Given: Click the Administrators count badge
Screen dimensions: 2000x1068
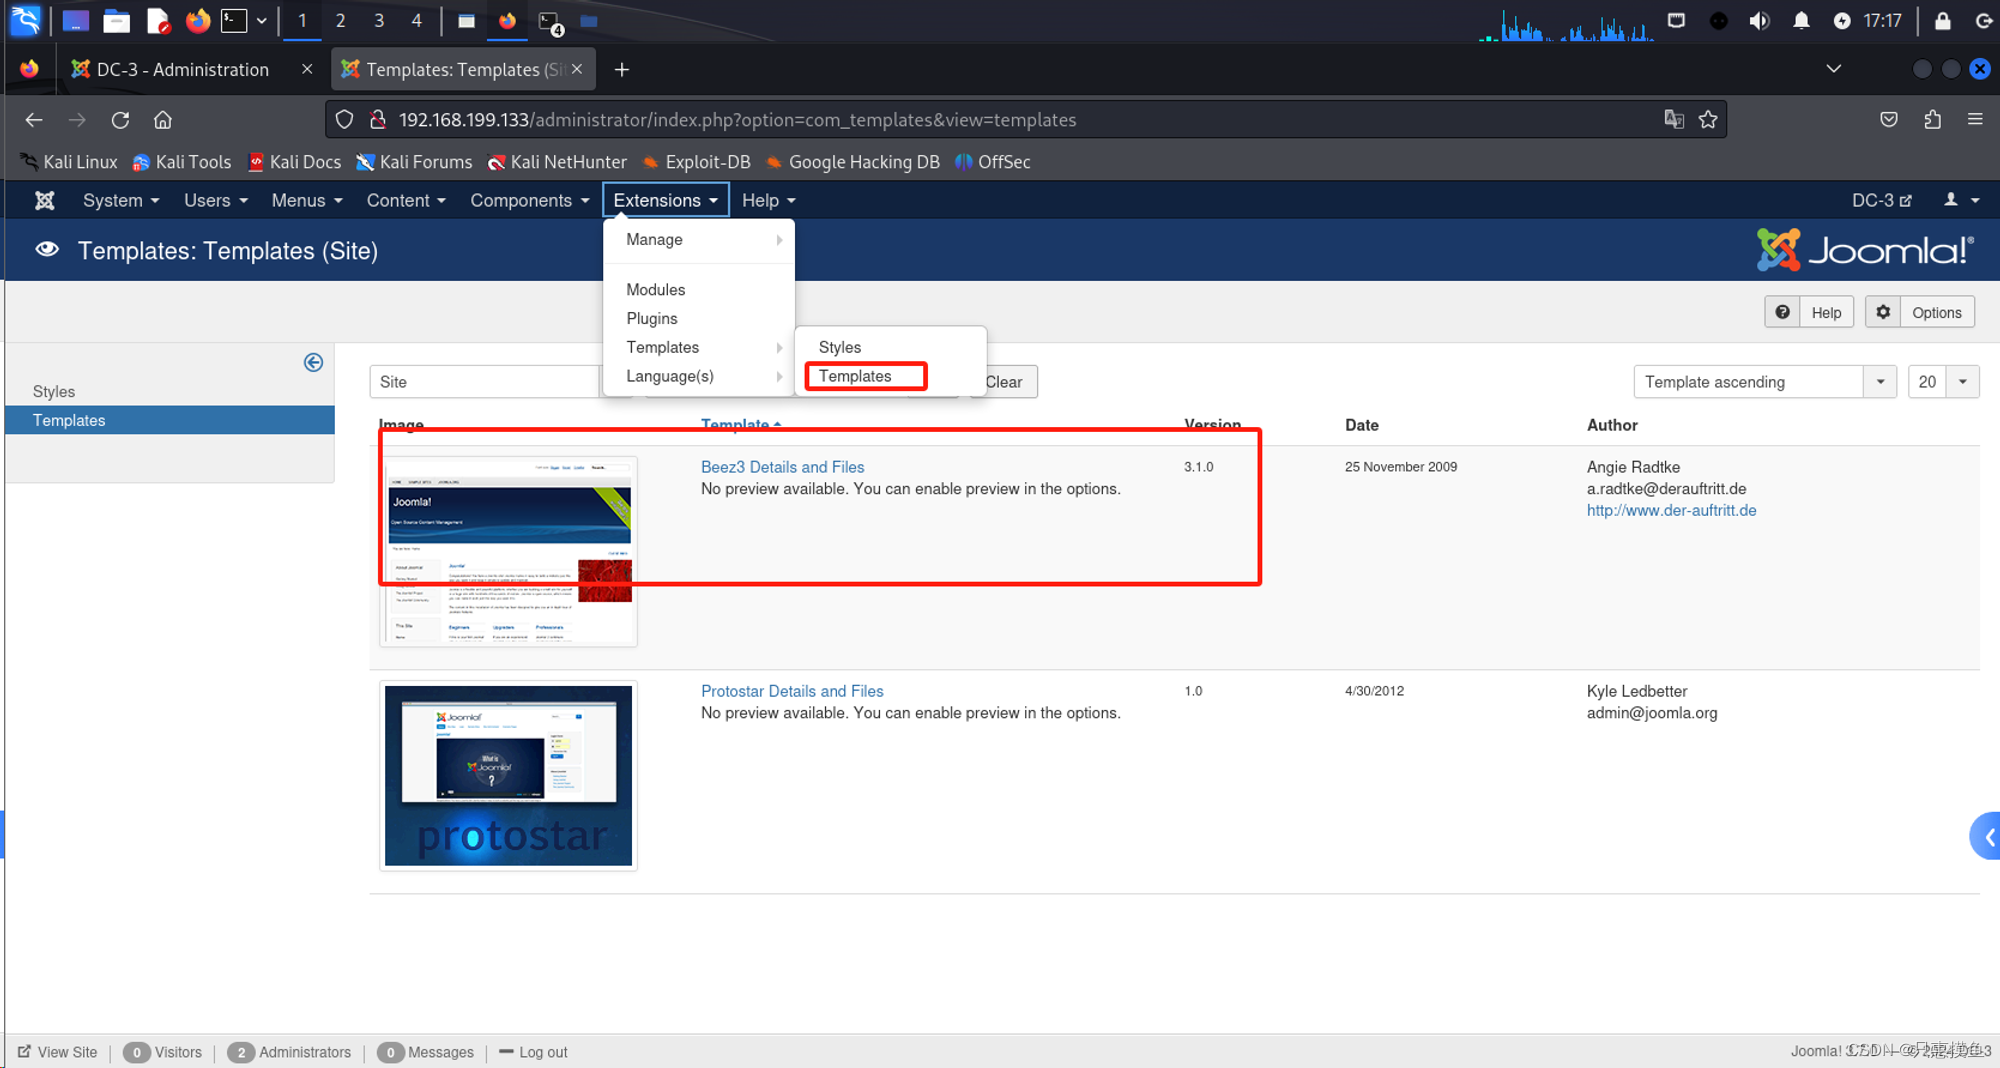Looking at the screenshot, I should click(241, 1052).
